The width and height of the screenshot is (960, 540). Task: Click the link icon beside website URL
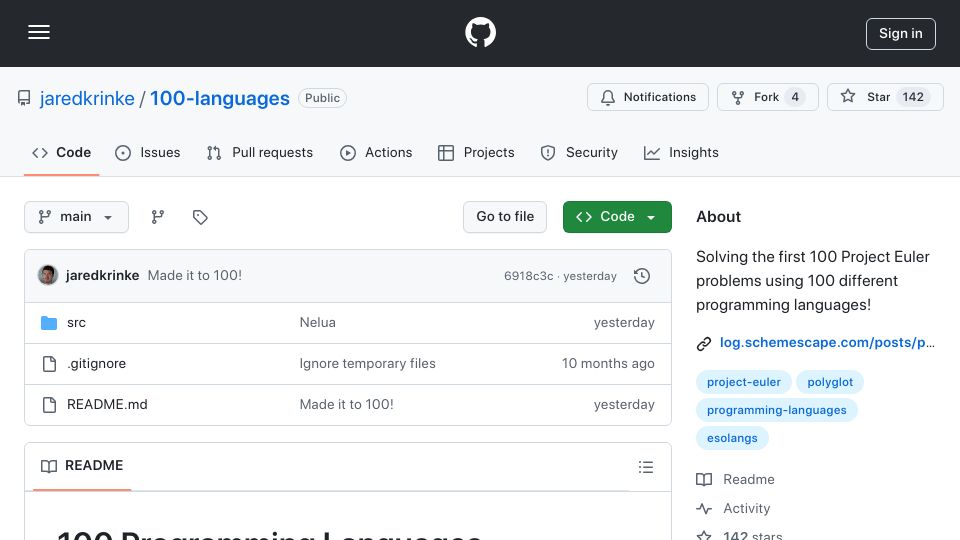(x=704, y=343)
